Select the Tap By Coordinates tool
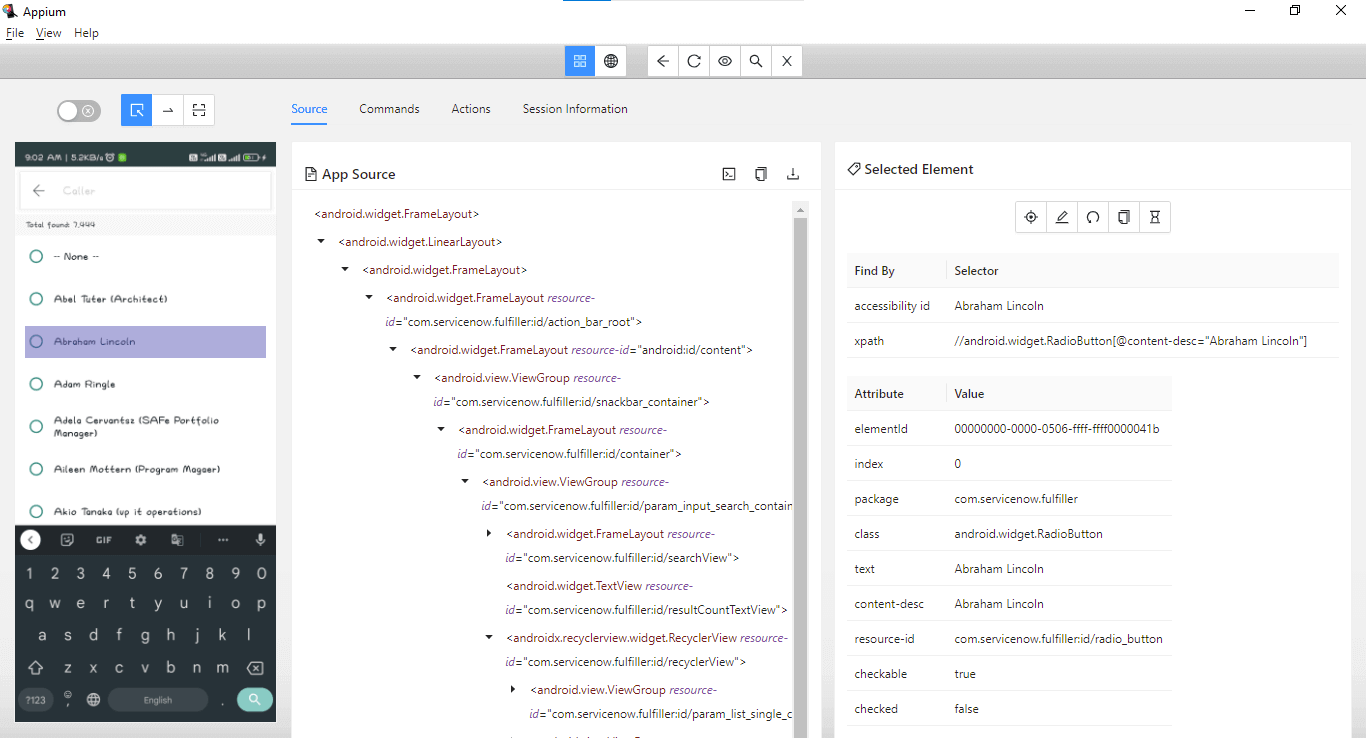Viewport: 1366px width, 738px height. pos(199,110)
